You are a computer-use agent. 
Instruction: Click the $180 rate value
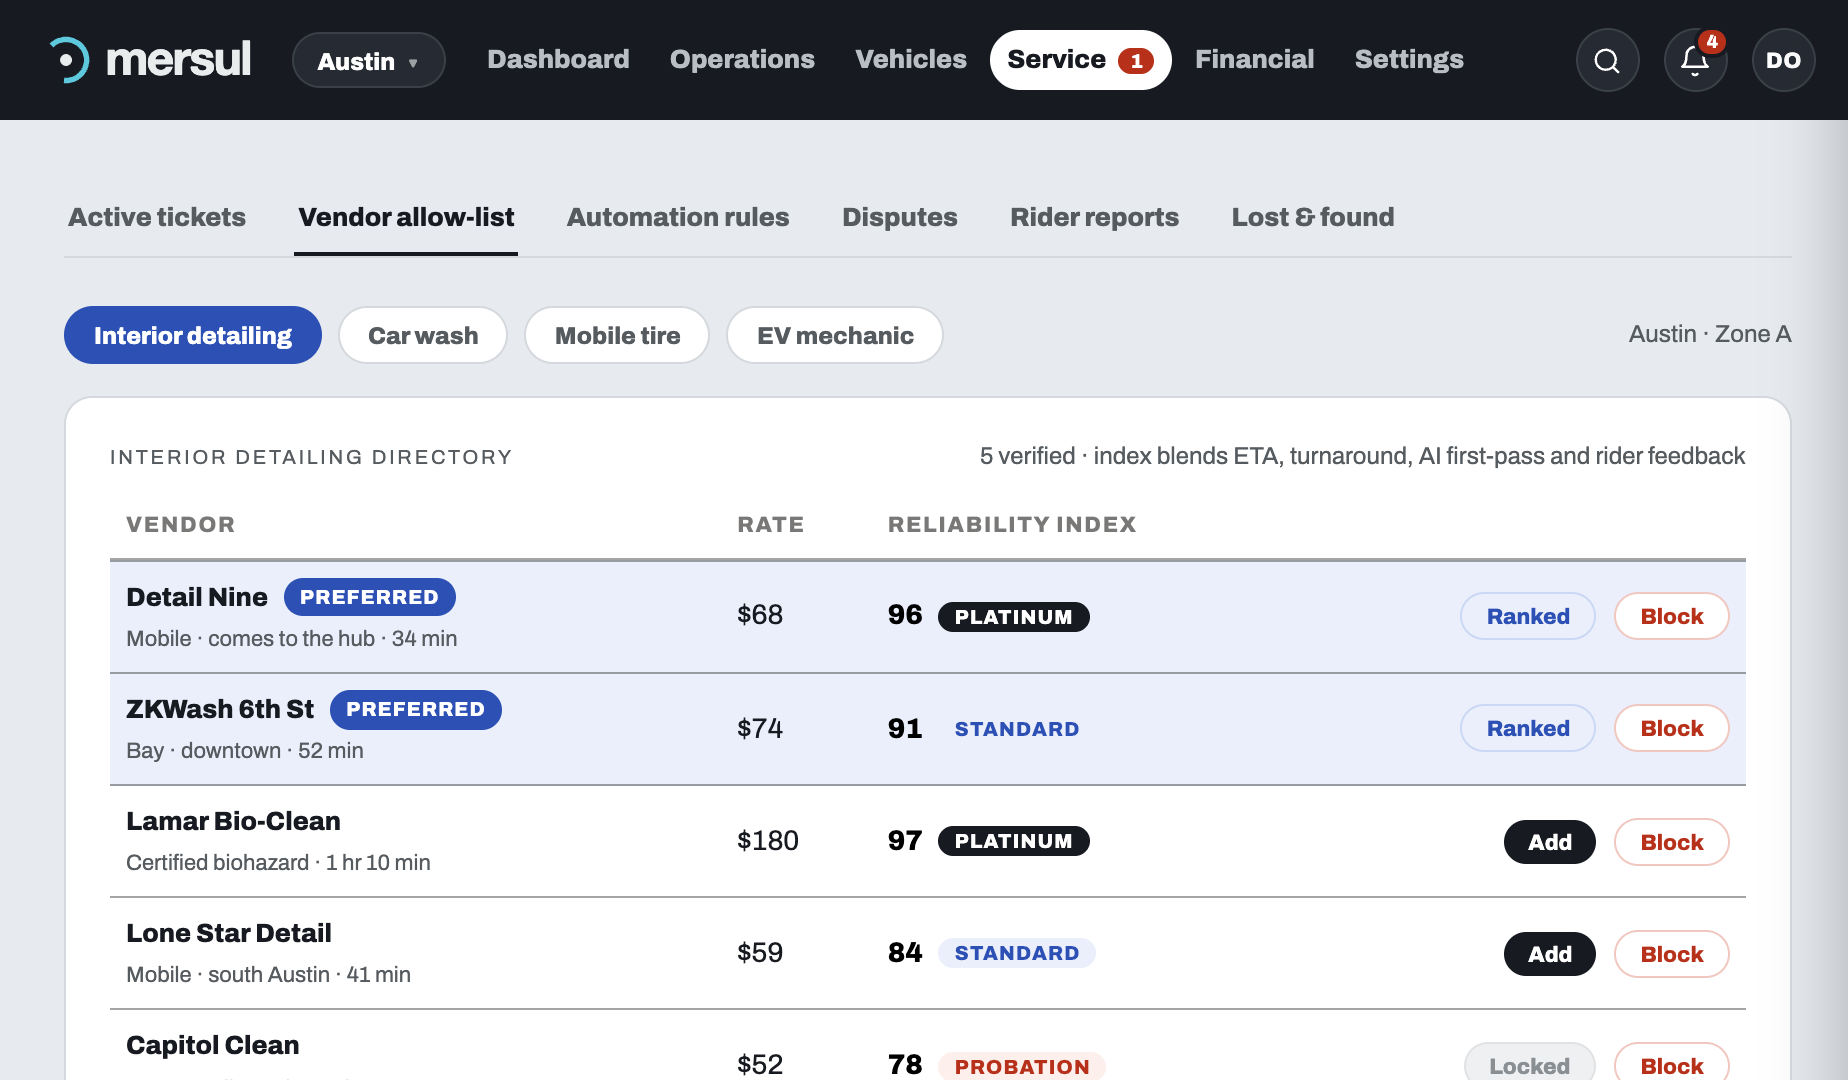768,841
